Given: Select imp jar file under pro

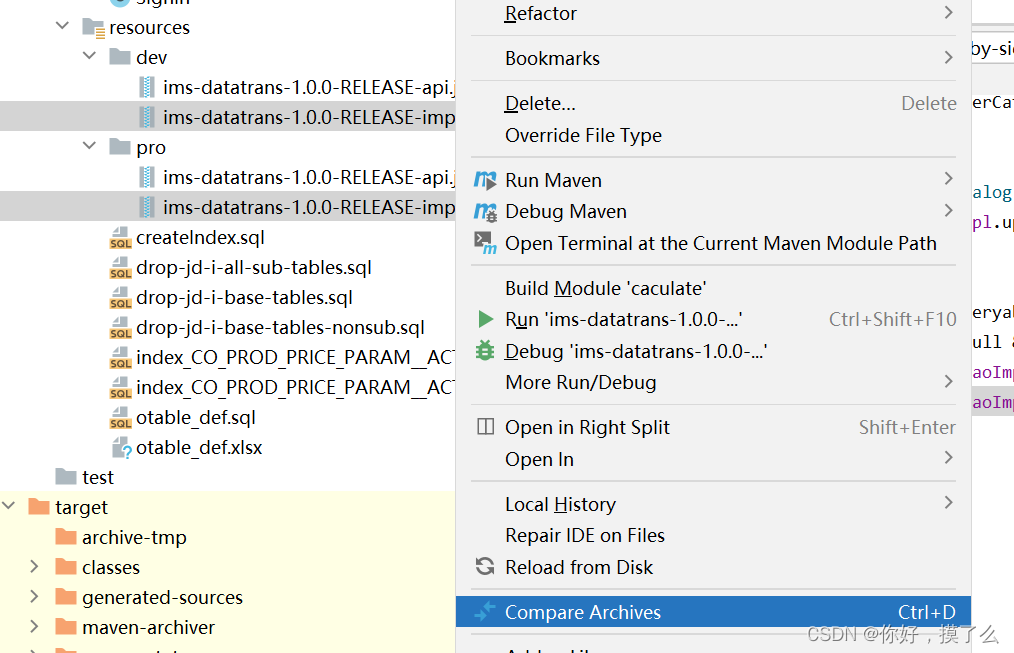Looking at the screenshot, I should (x=228, y=207).
